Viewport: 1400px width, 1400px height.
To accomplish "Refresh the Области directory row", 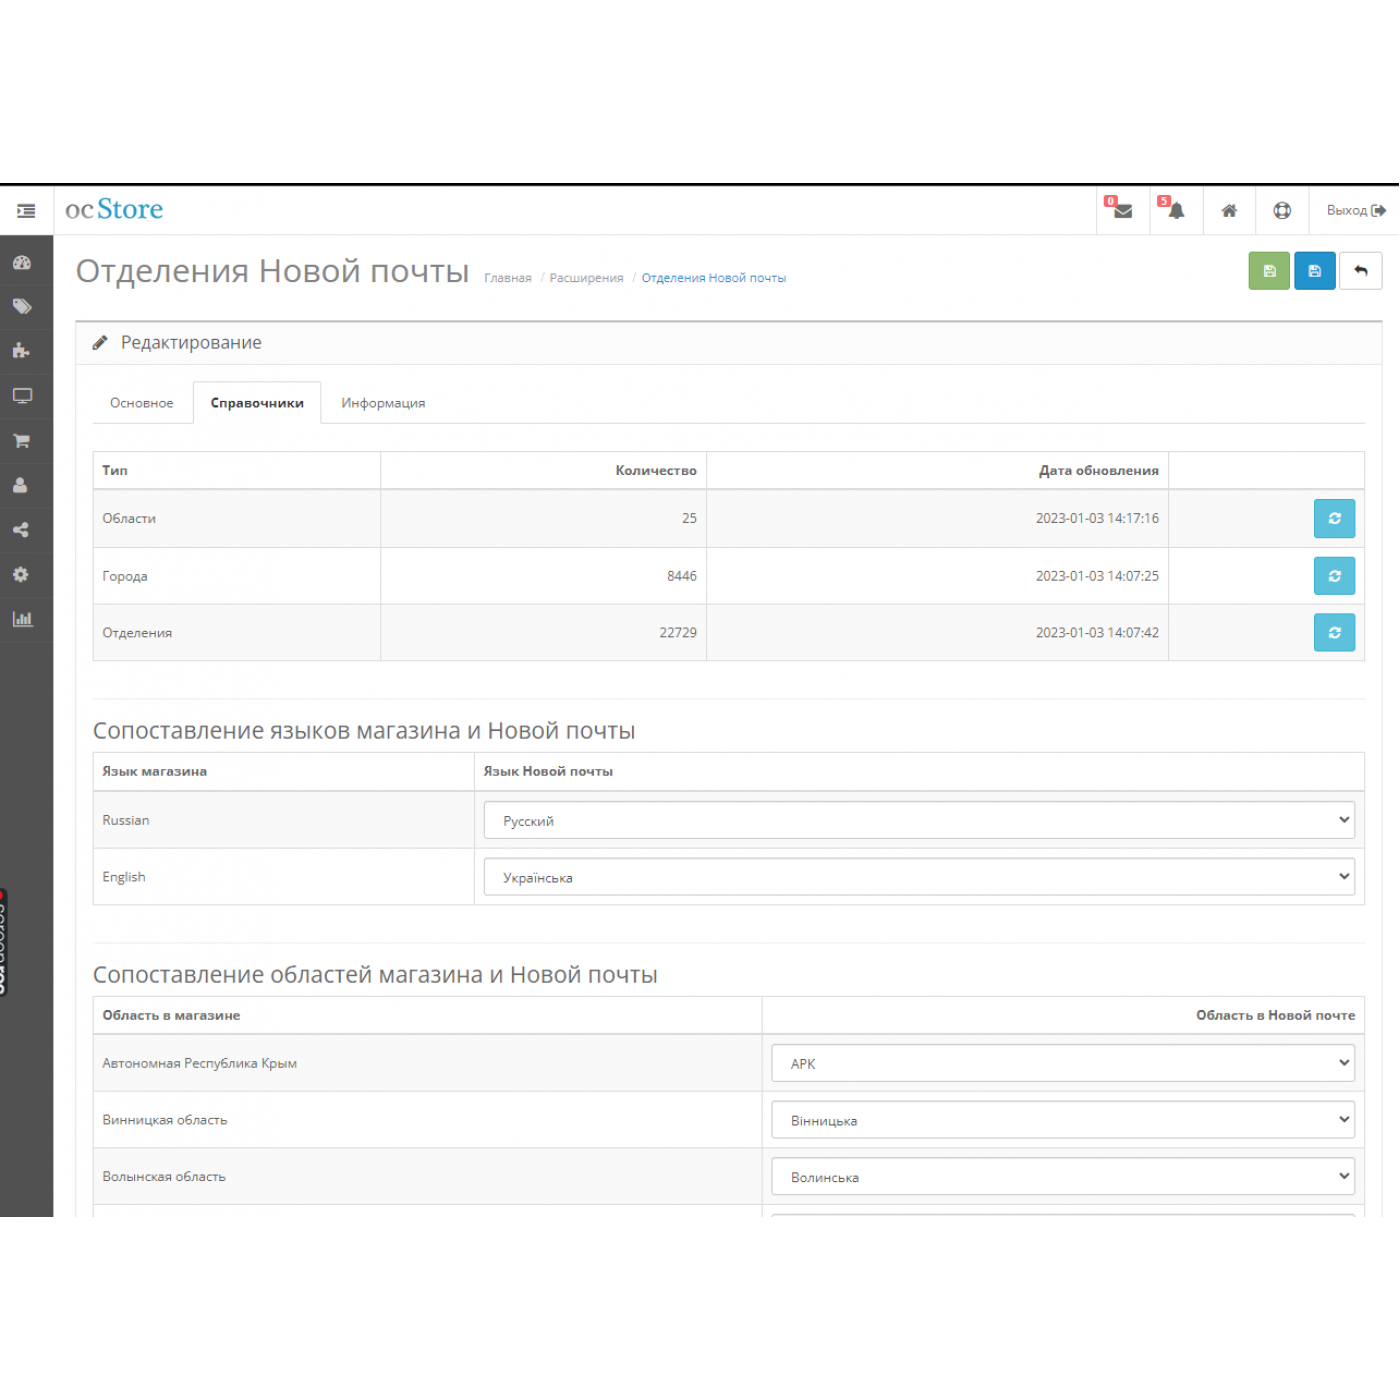I will (x=1334, y=519).
